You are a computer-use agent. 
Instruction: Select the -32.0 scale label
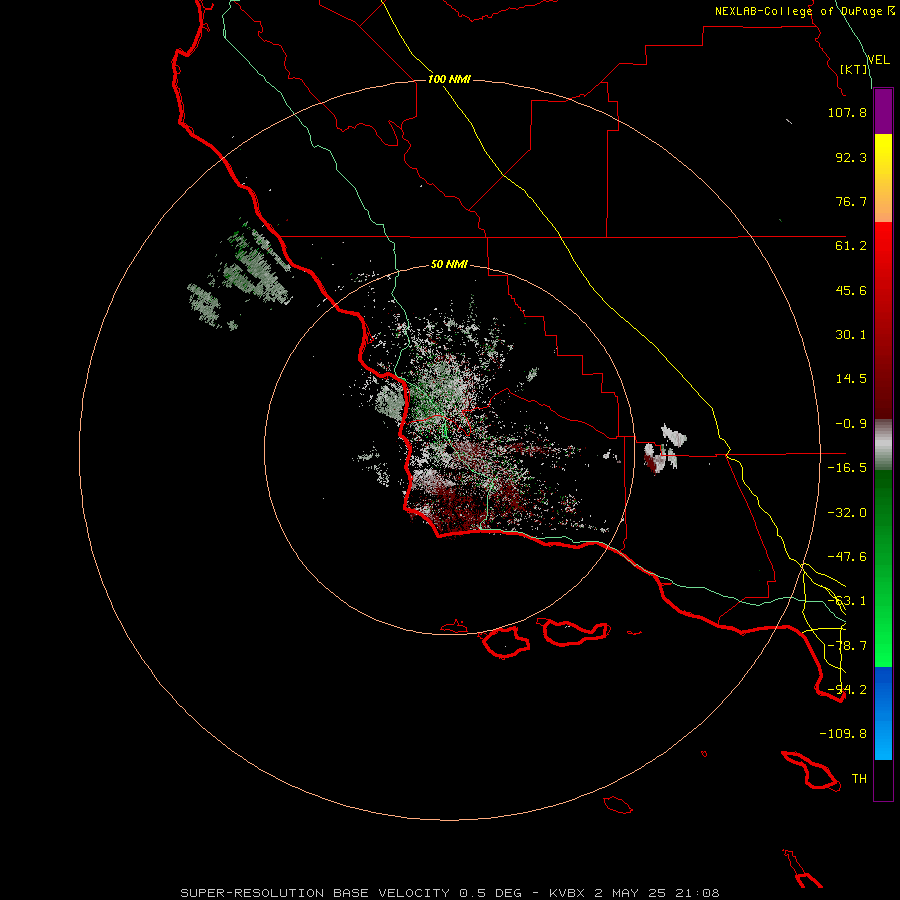tap(847, 513)
